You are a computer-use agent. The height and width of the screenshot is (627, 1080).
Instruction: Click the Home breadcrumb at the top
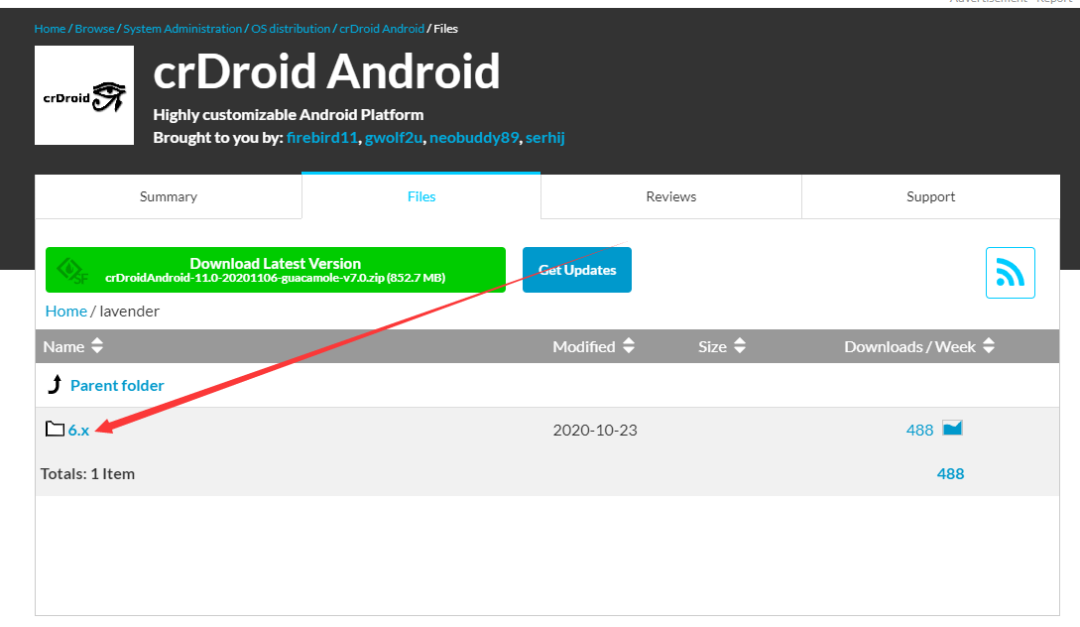pyautogui.click(x=50, y=28)
